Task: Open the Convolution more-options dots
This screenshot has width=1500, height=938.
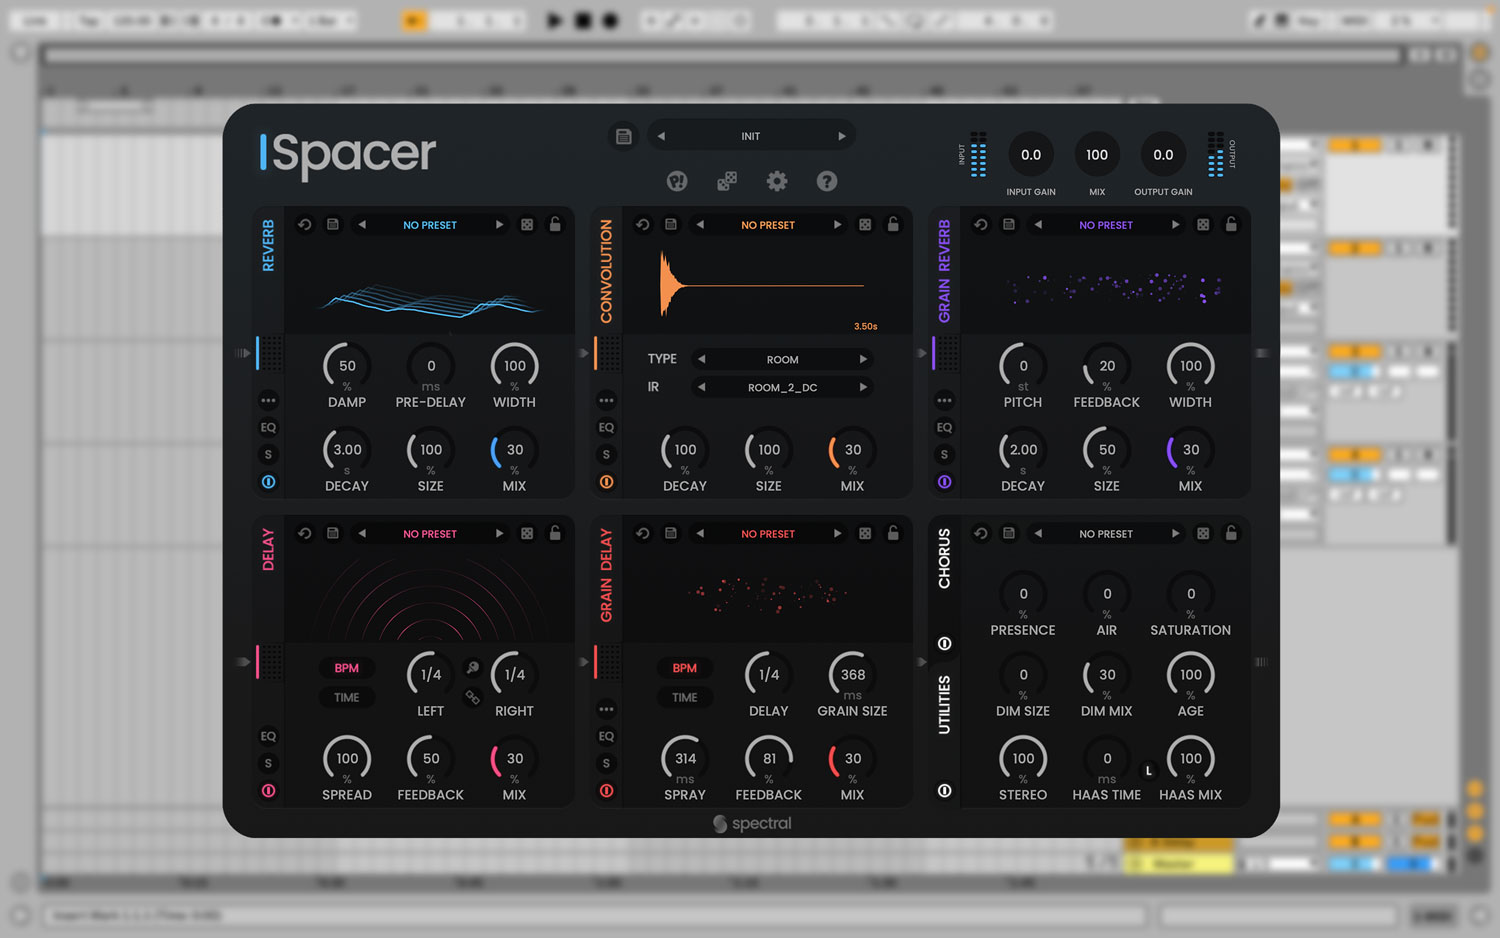Action: (x=606, y=400)
